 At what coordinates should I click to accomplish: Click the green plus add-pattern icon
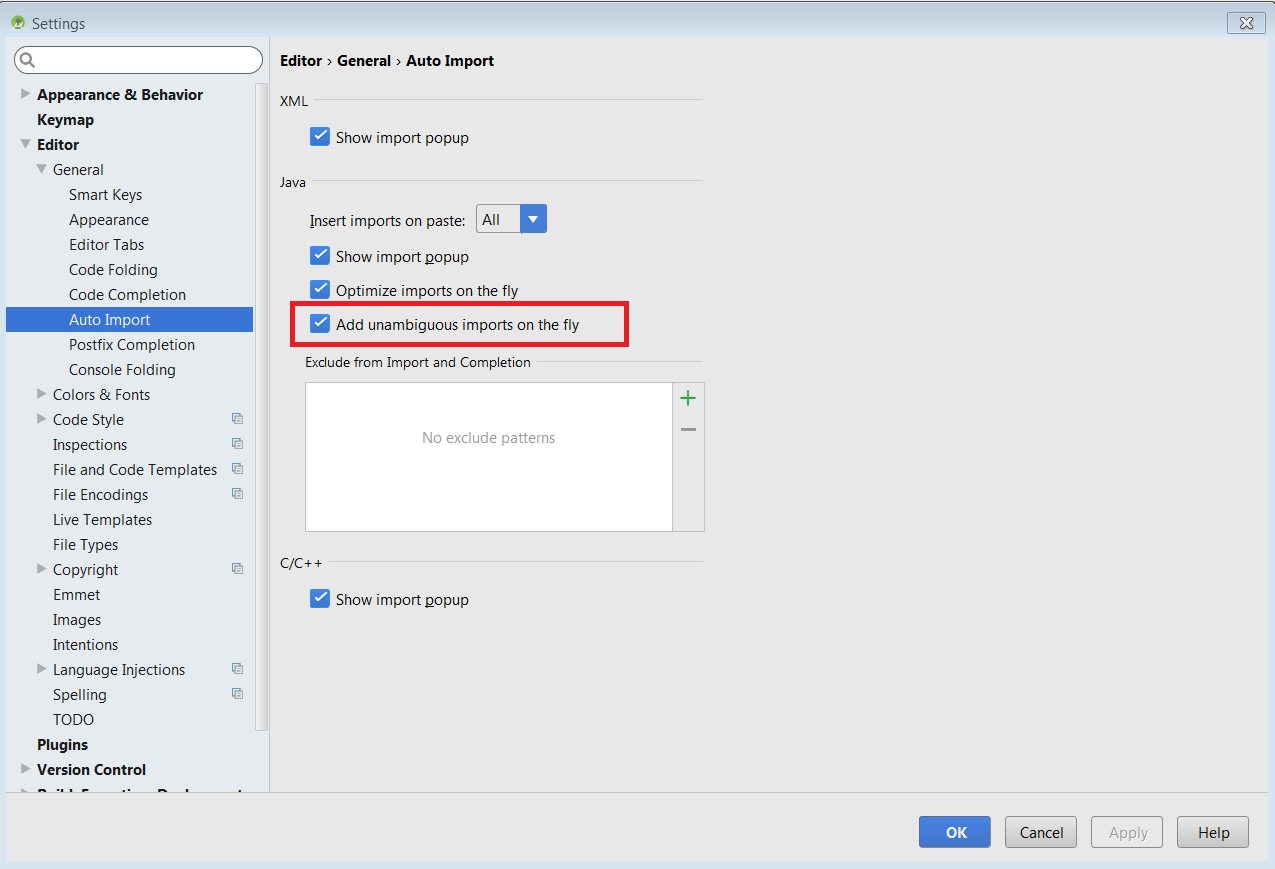pyautogui.click(x=688, y=398)
